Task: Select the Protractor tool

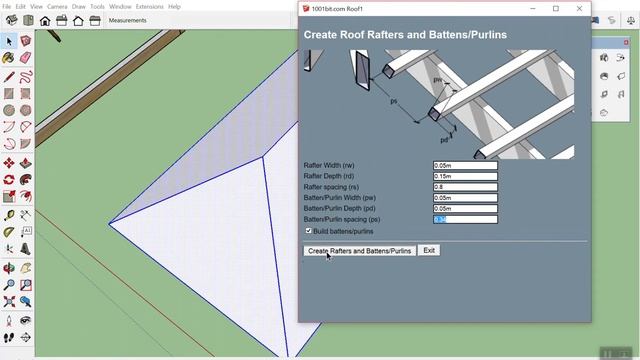Action: click(9, 232)
